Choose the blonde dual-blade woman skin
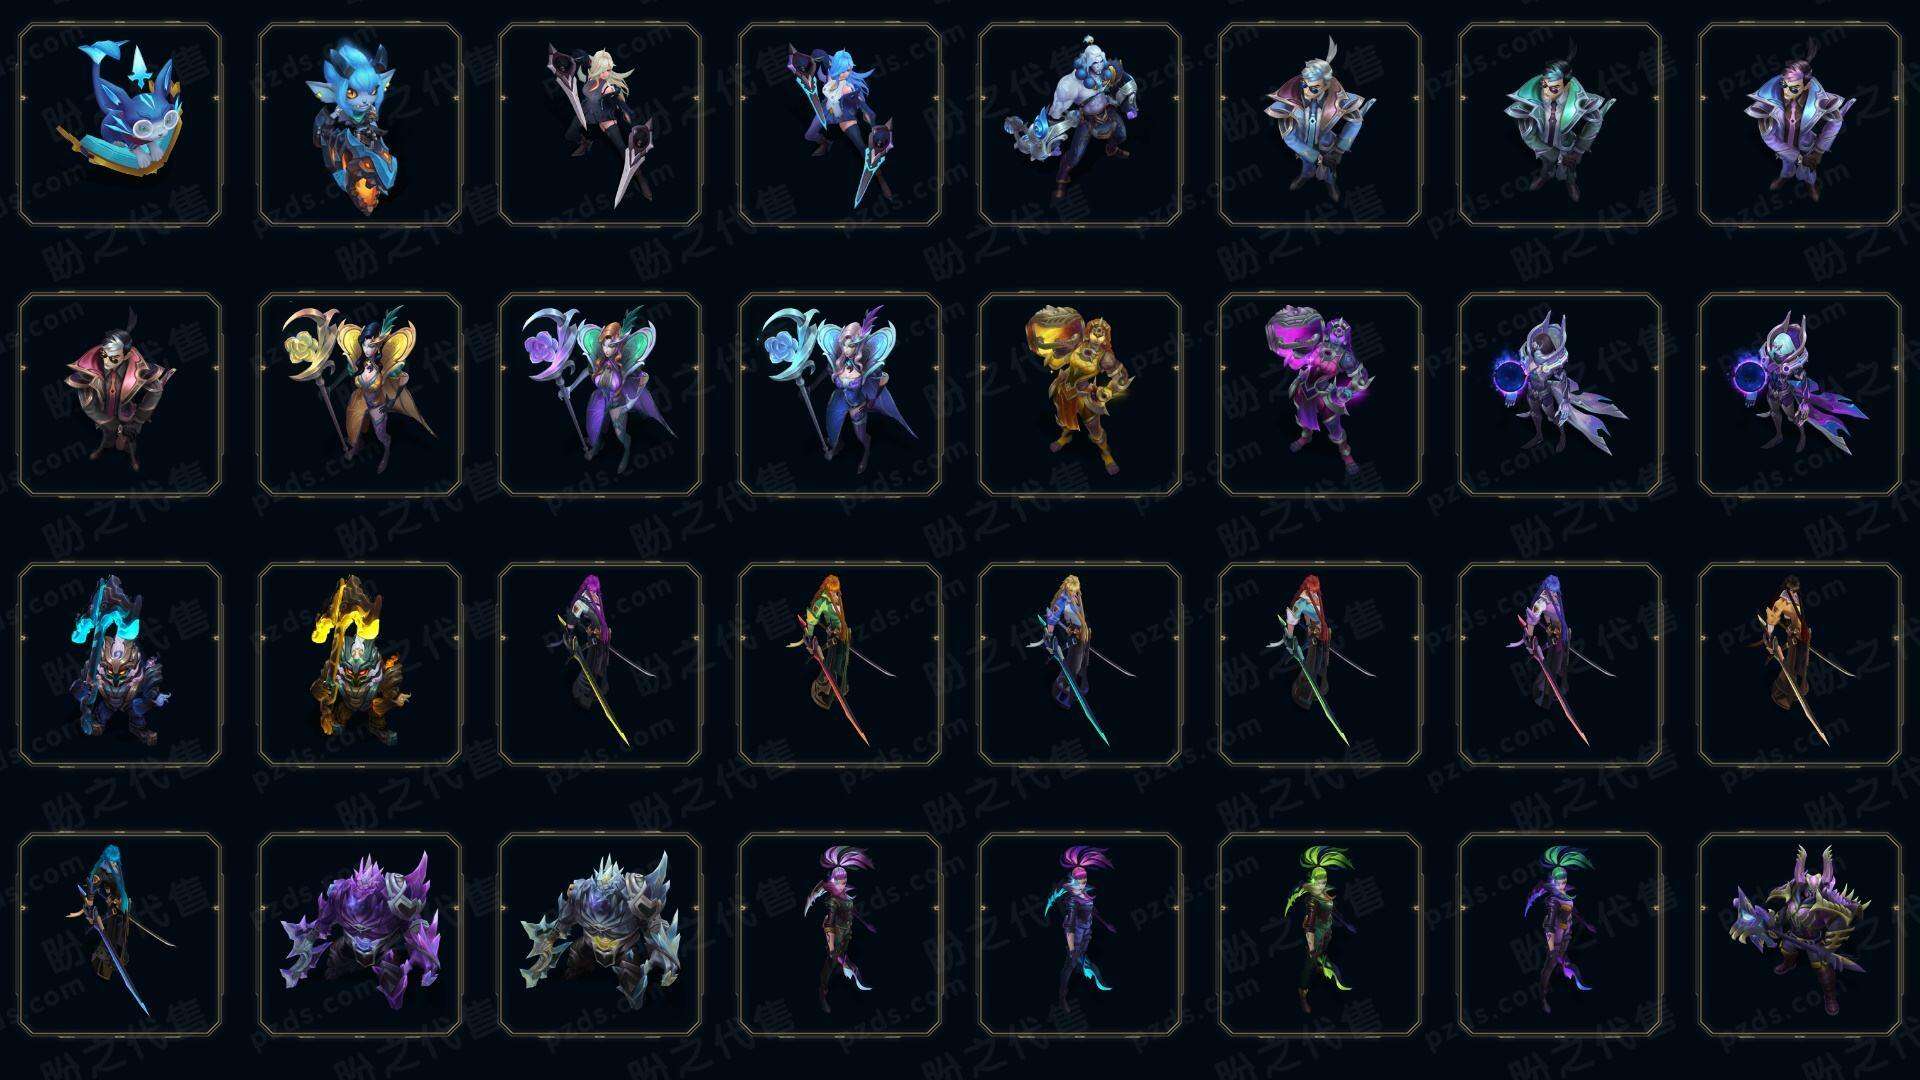This screenshot has width=1920, height=1080. pos(600,124)
